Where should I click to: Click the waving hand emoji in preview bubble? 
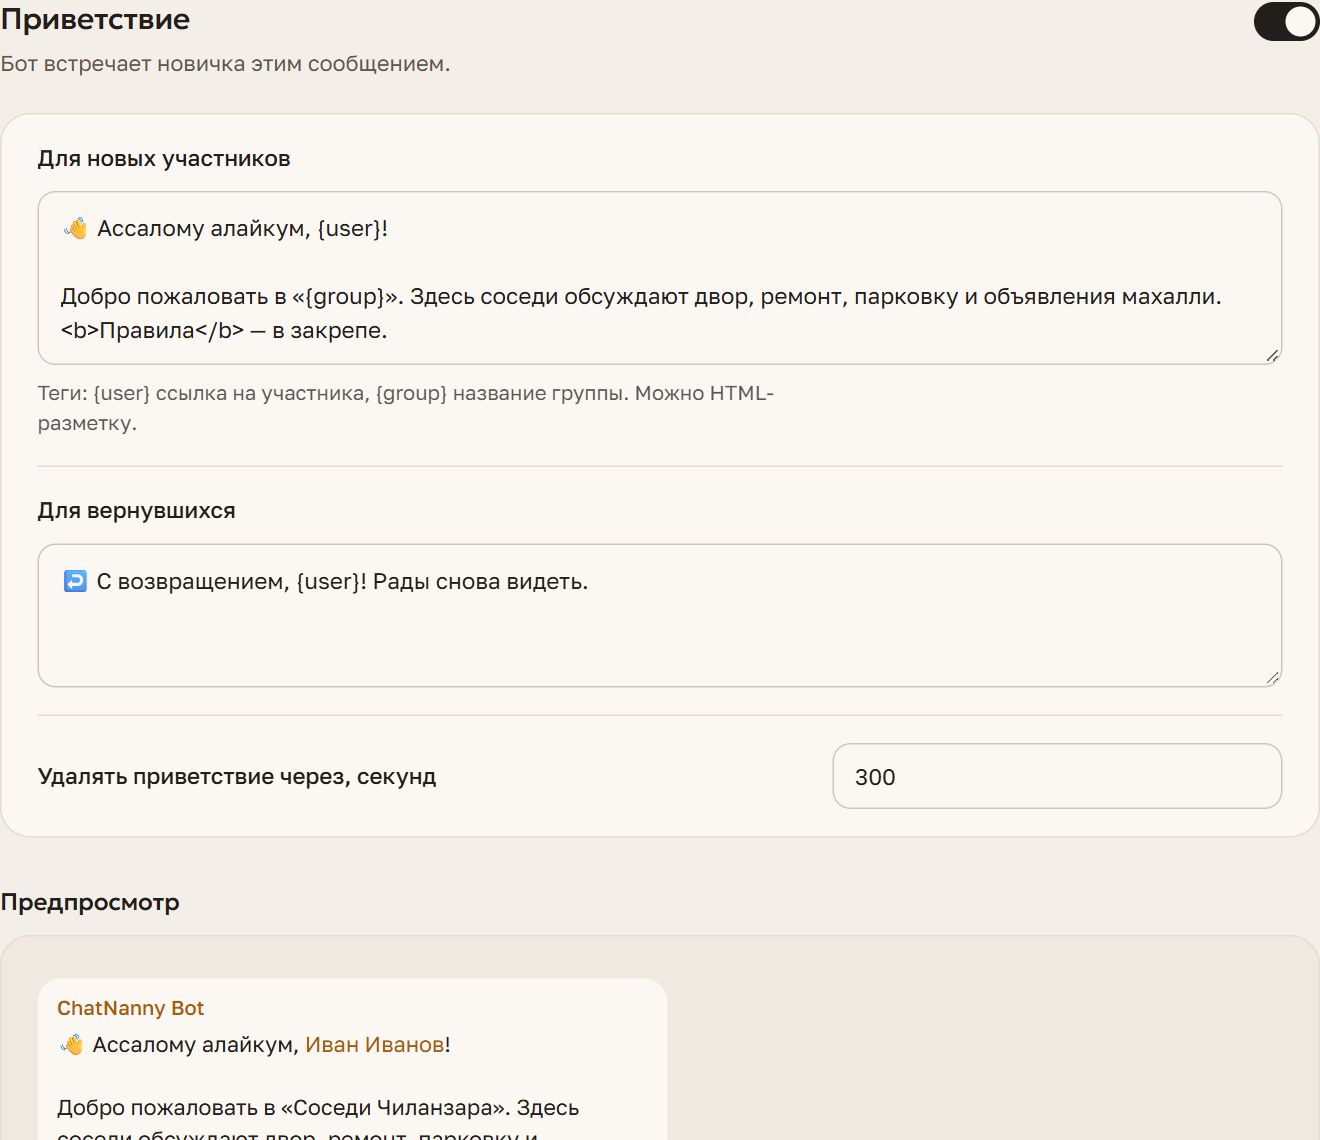tap(71, 1045)
